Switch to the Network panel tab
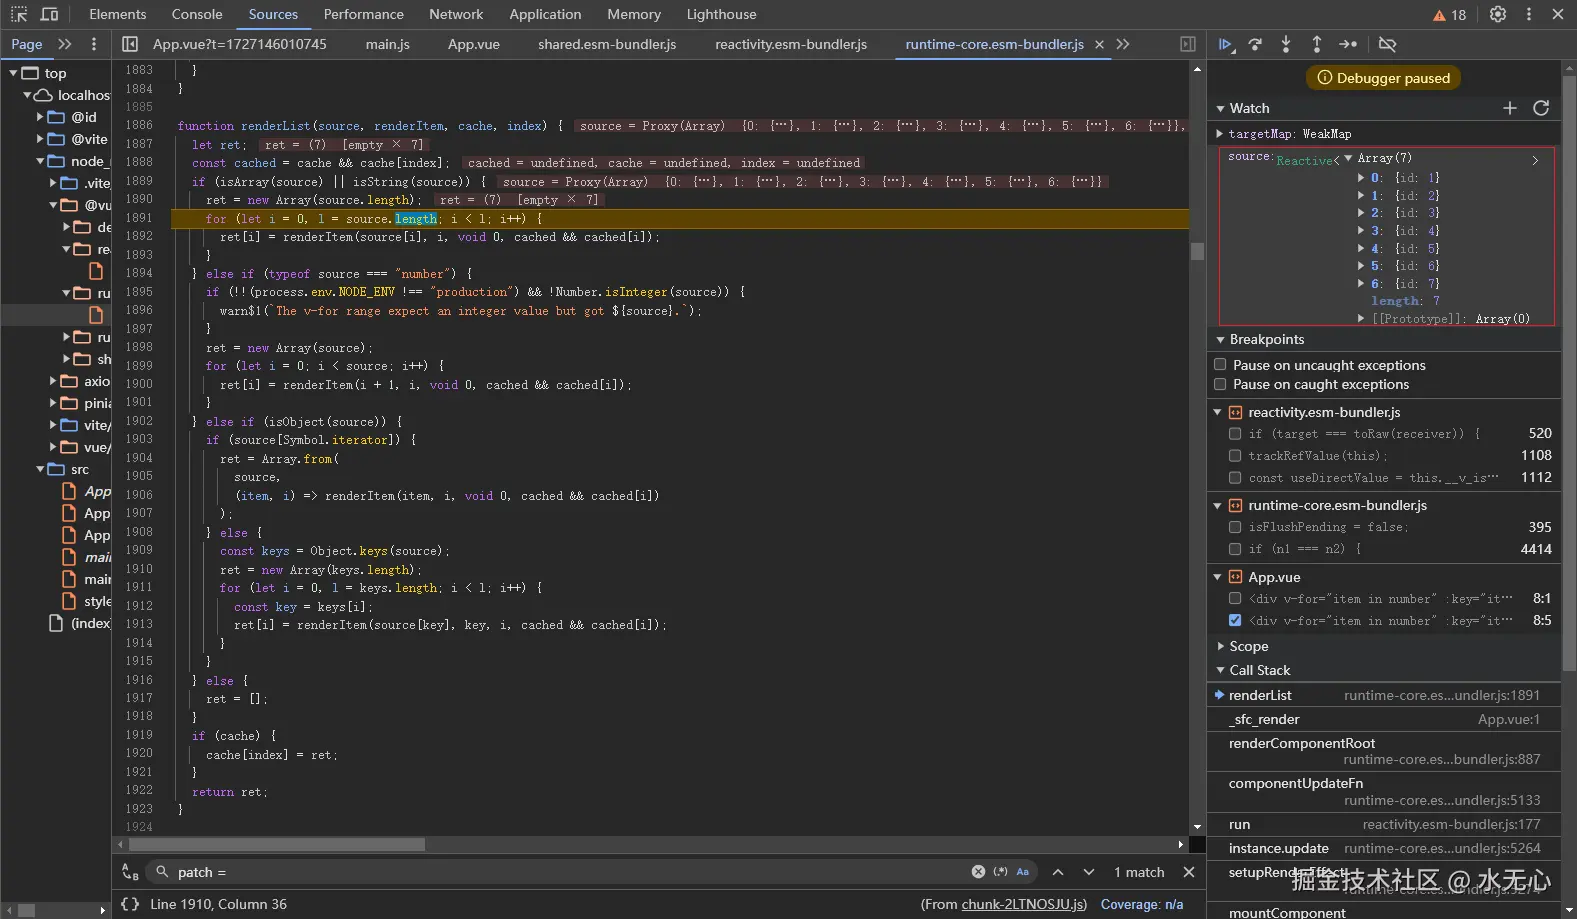The width and height of the screenshot is (1577, 919). click(x=456, y=14)
